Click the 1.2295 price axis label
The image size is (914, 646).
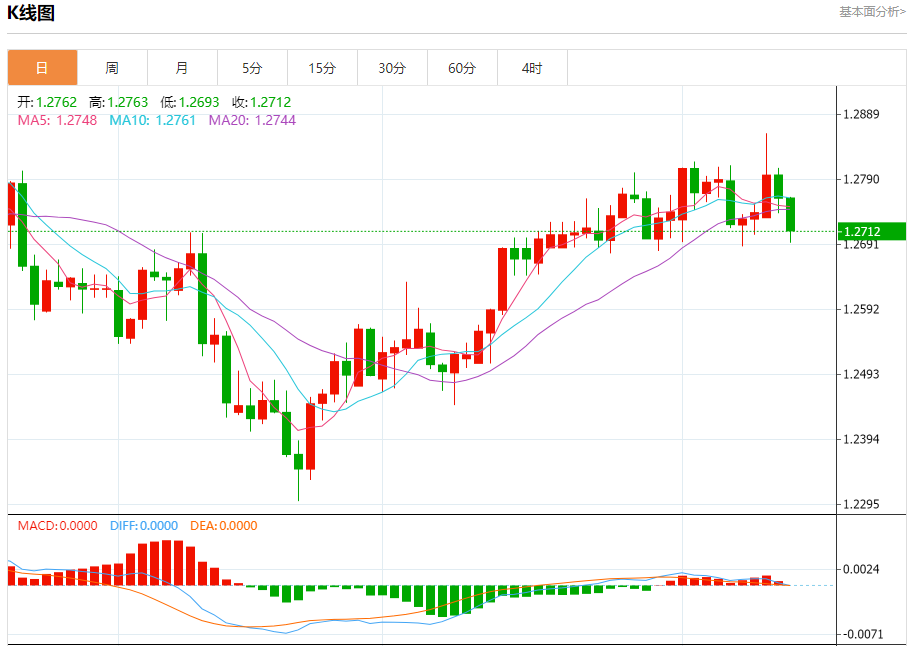[862, 504]
